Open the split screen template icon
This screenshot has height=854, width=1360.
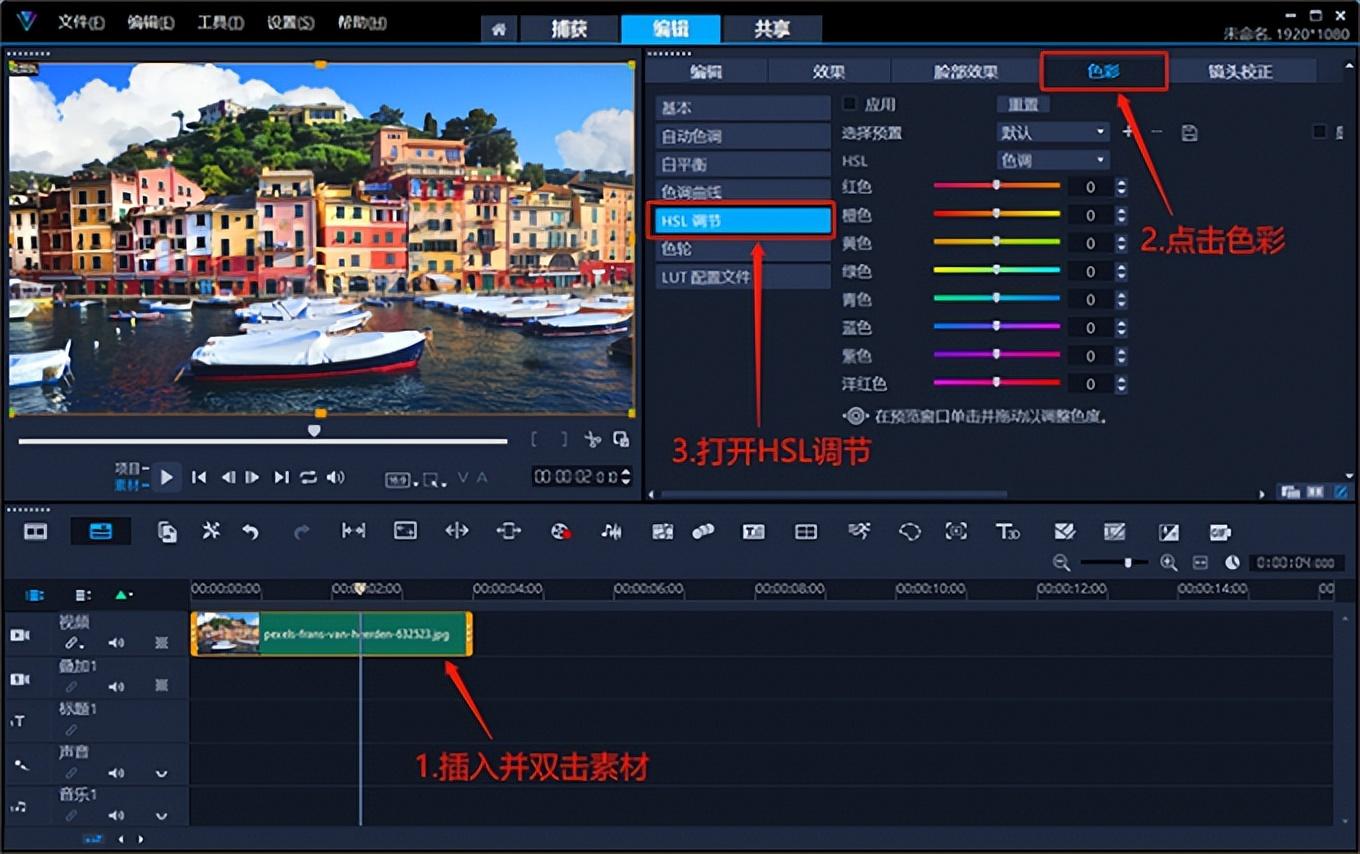(806, 532)
